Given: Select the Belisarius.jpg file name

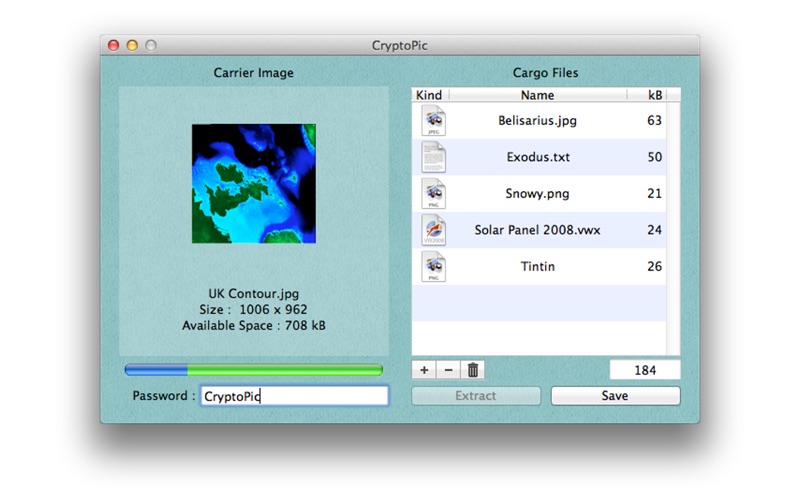Looking at the screenshot, I should click(538, 120).
